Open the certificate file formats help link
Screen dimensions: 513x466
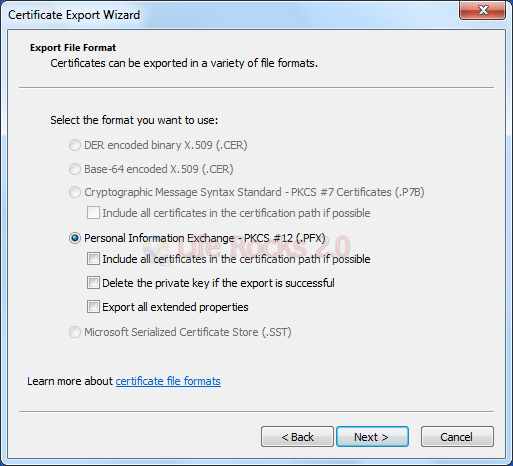pyautogui.click(x=168, y=381)
